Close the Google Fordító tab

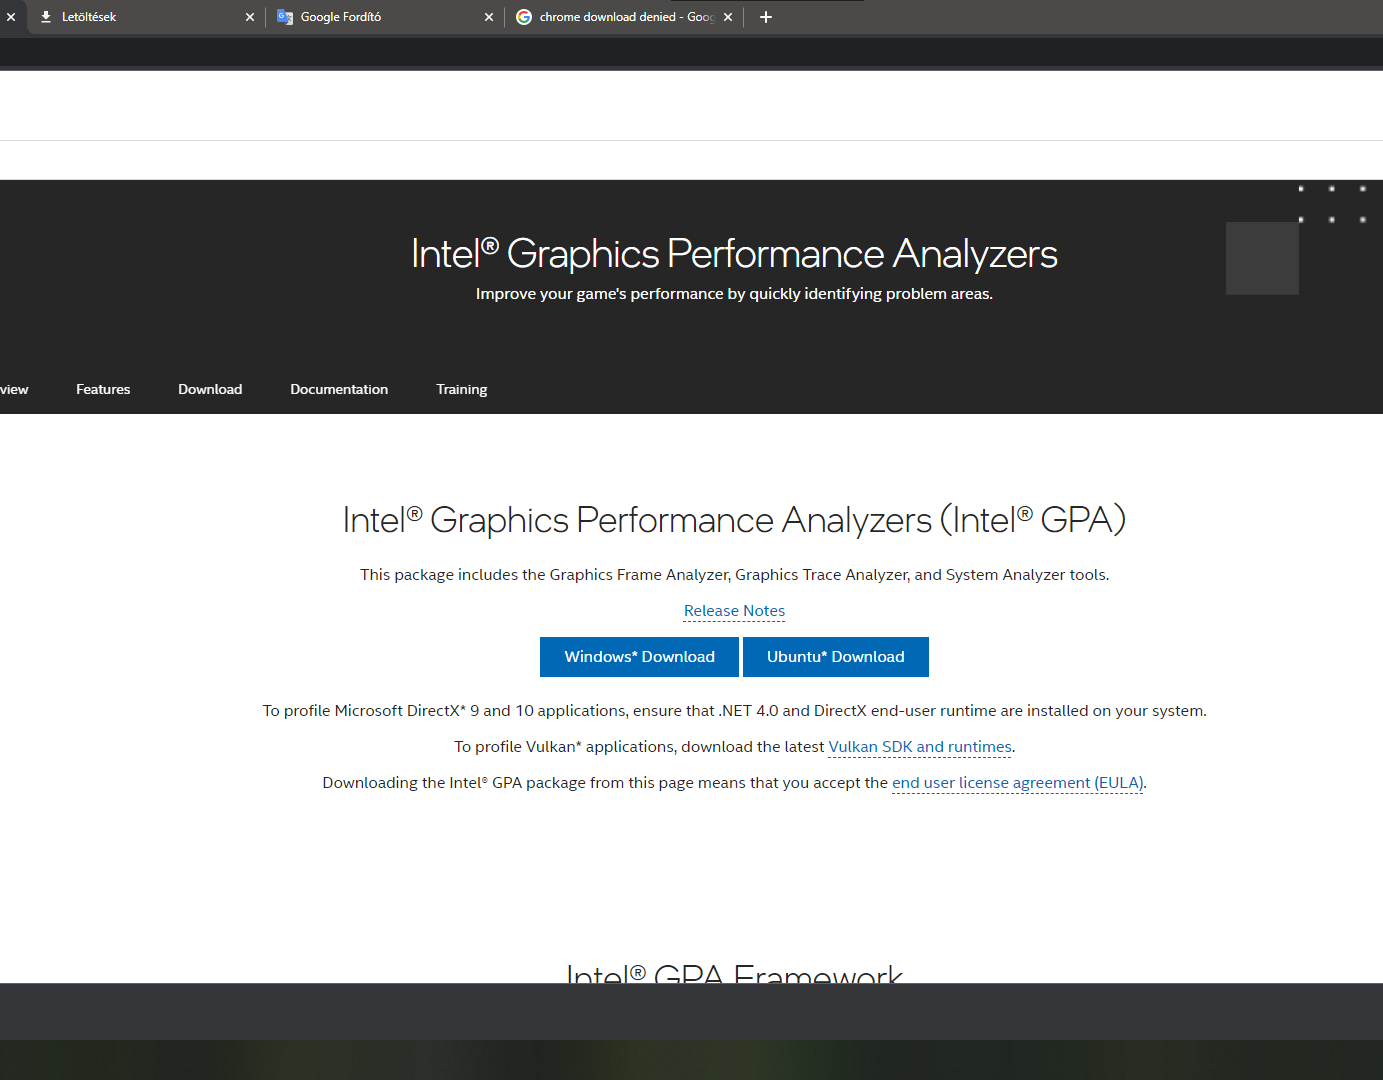coord(489,17)
